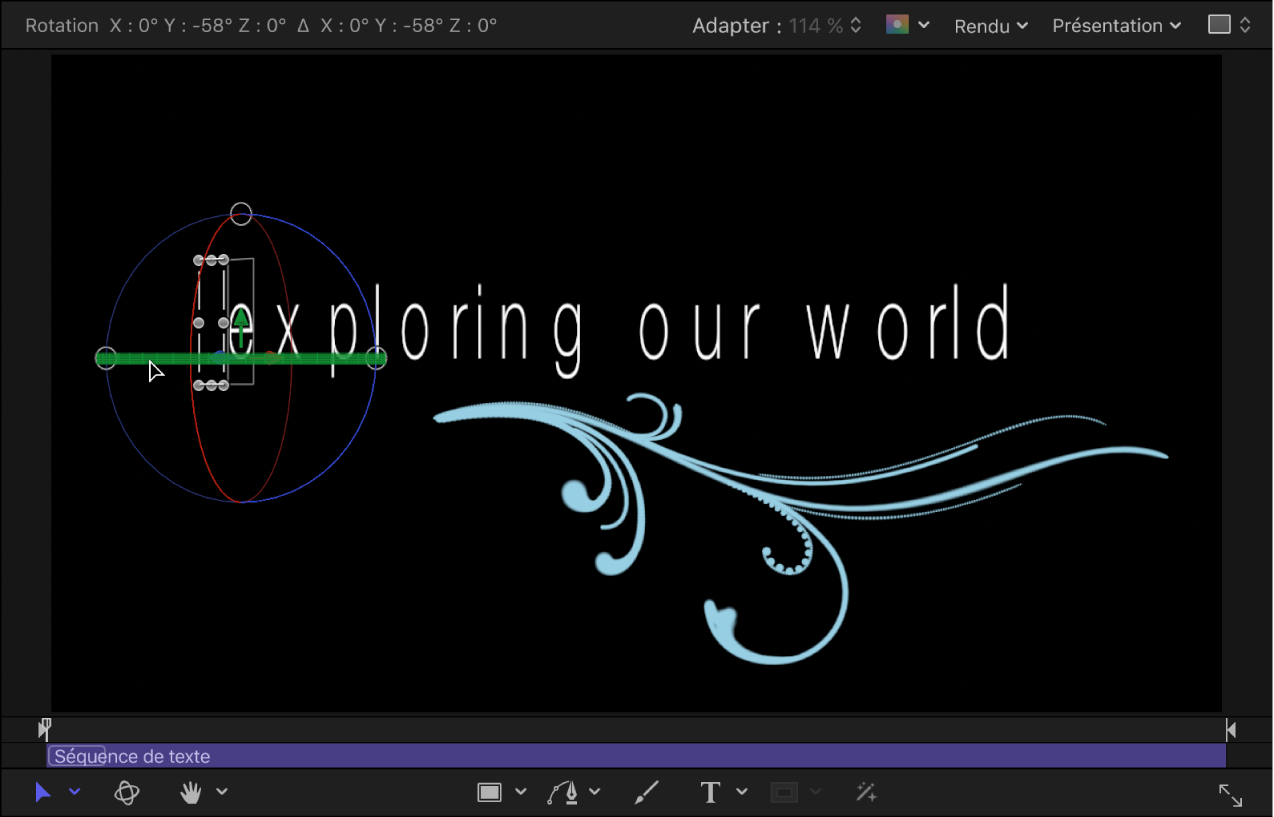Image resolution: width=1274 pixels, height=817 pixels.
Task: Expand the shape tool options chevron
Action: coord(520,793)
